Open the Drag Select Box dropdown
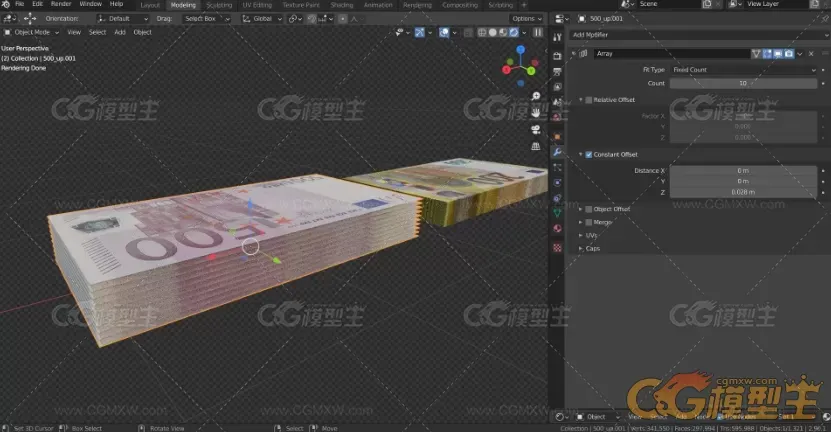The image size is (831, 432). (x=207, y=19)
